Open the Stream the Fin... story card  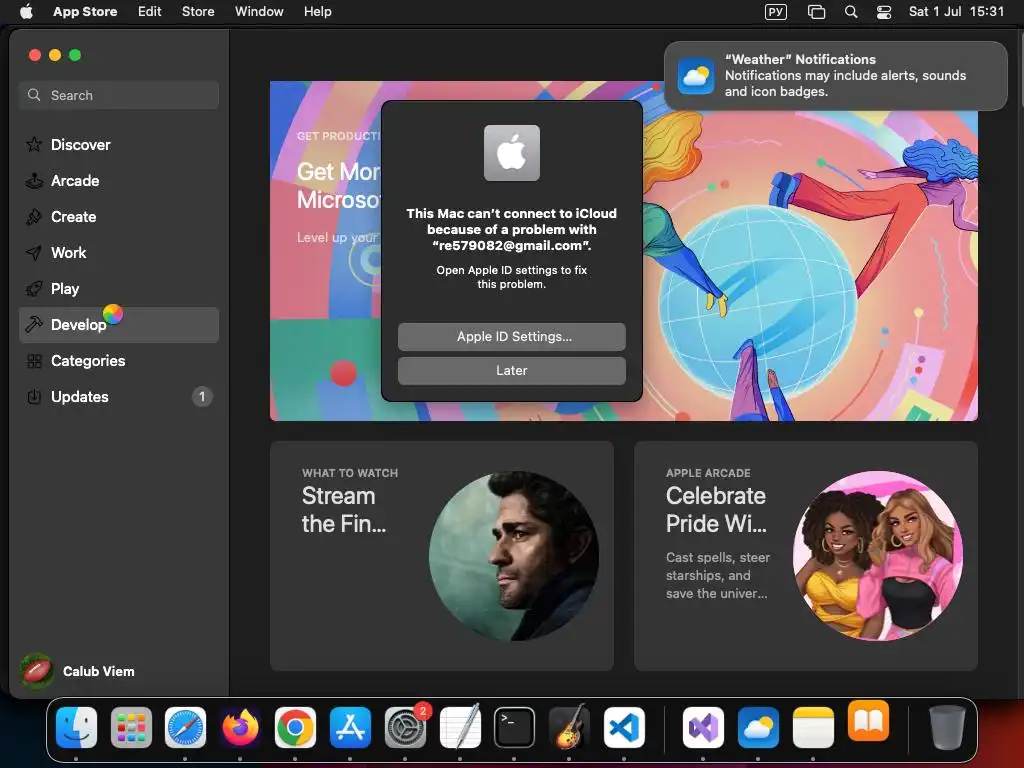441,556
